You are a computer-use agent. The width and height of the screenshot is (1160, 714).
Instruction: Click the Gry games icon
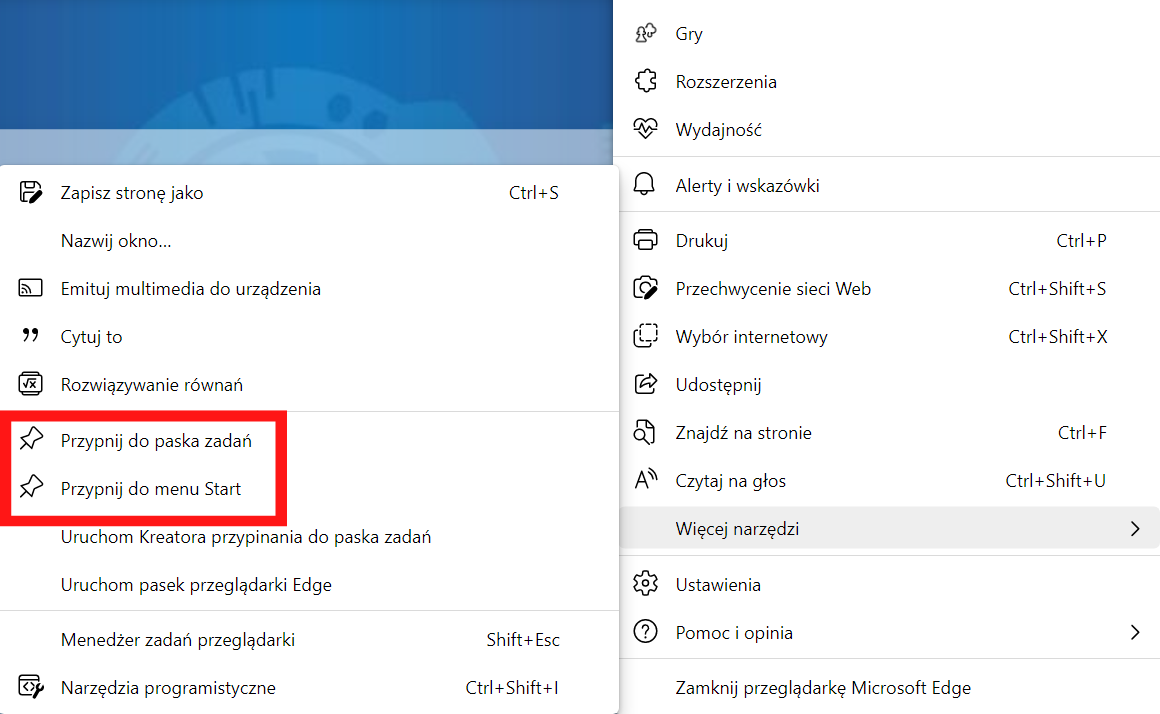pos(645,33)
